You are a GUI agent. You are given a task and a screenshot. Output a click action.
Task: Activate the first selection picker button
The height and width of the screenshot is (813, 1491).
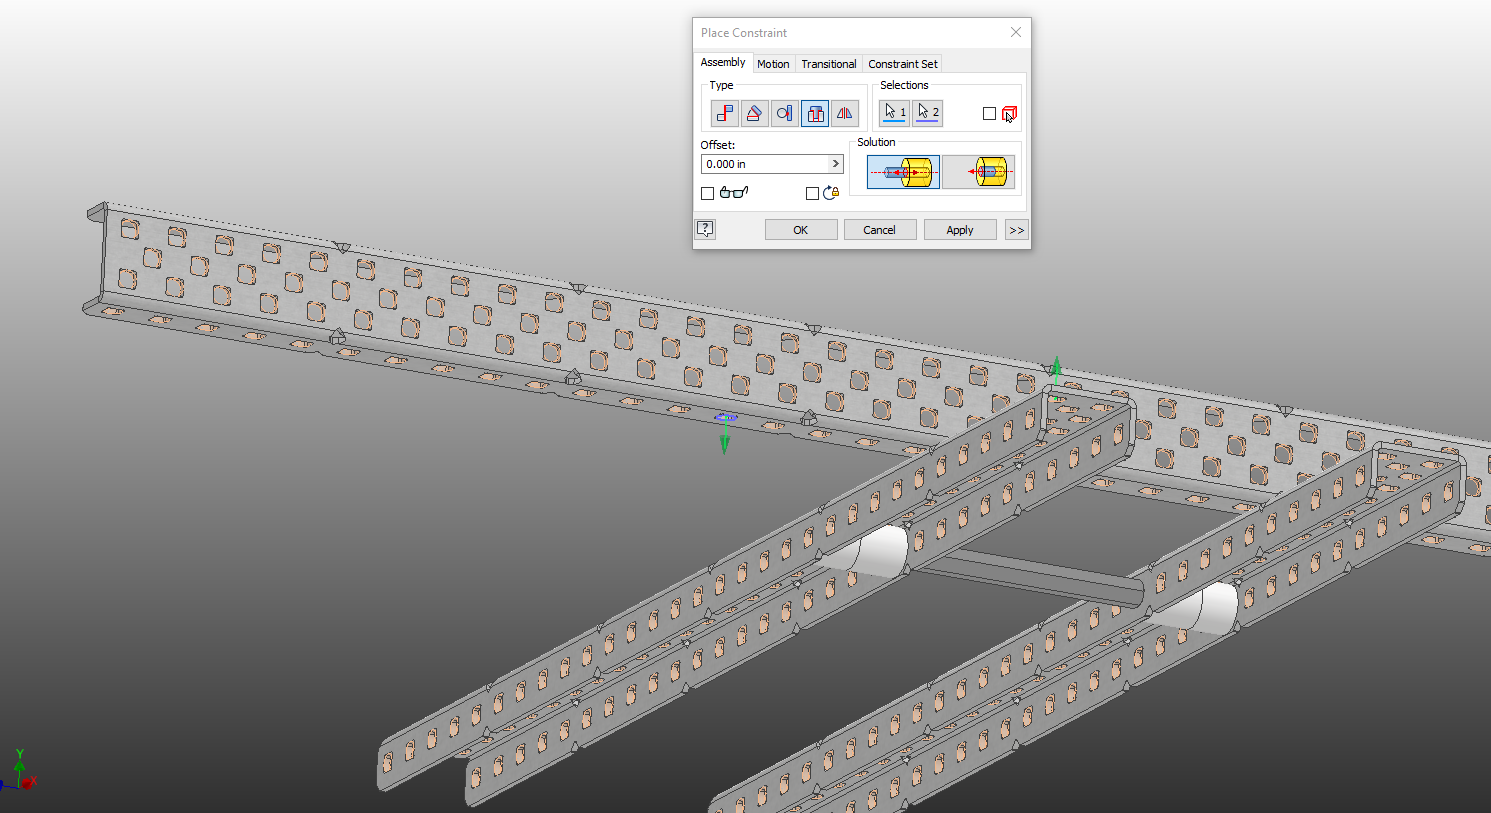[x=895, y=113]
